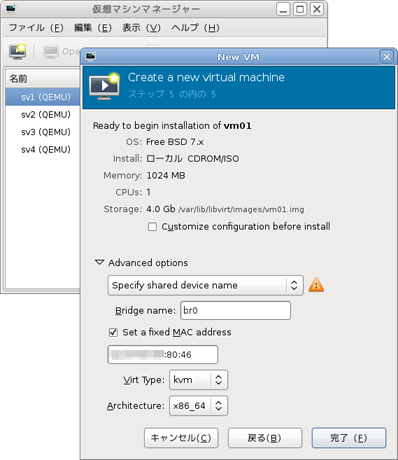Click the キャンセル button
The image size is (398, 460).
(181, 438)
